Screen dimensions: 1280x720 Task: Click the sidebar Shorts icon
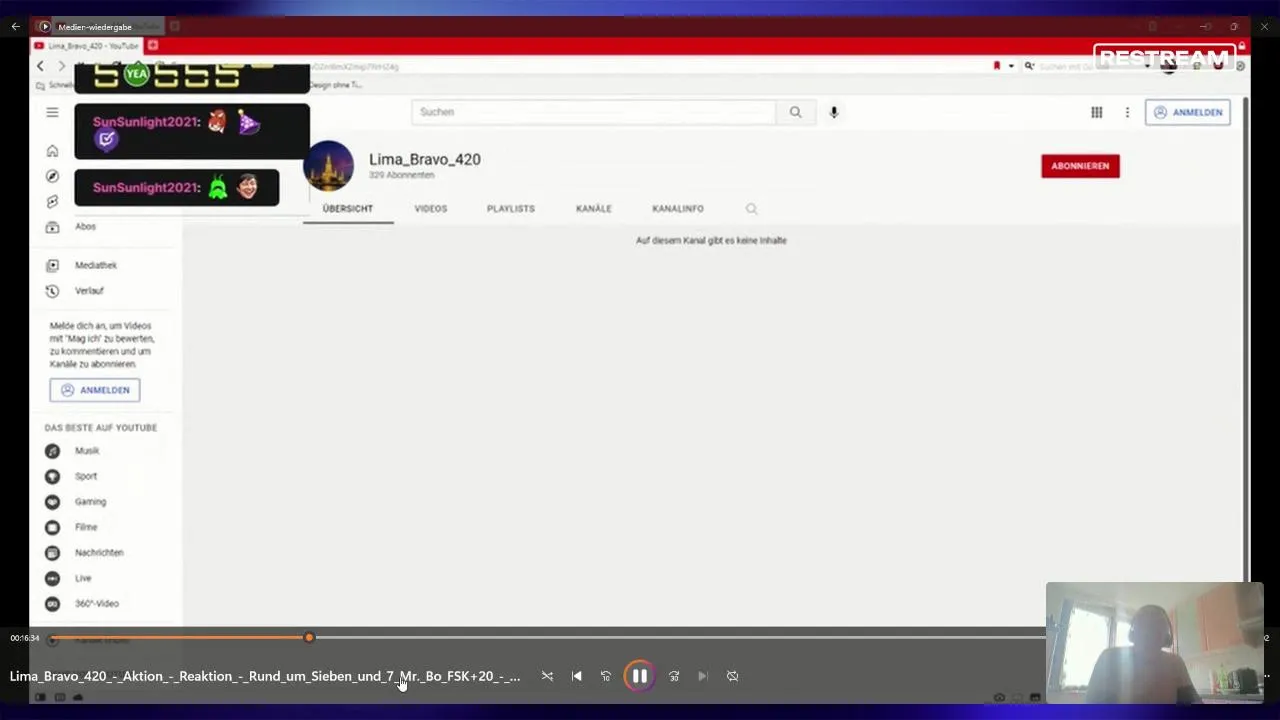coord(52,201)
